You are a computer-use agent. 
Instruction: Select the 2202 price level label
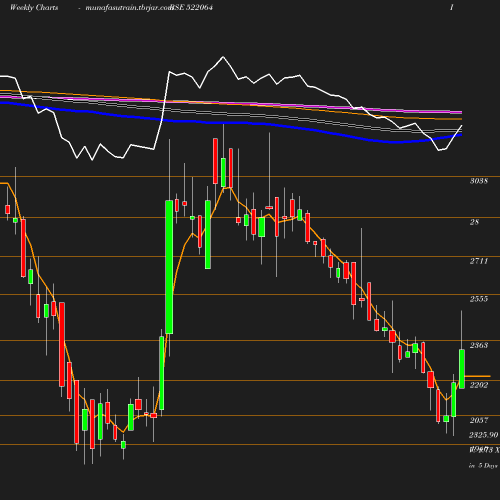pyautogui.click(x=479, y=385)
